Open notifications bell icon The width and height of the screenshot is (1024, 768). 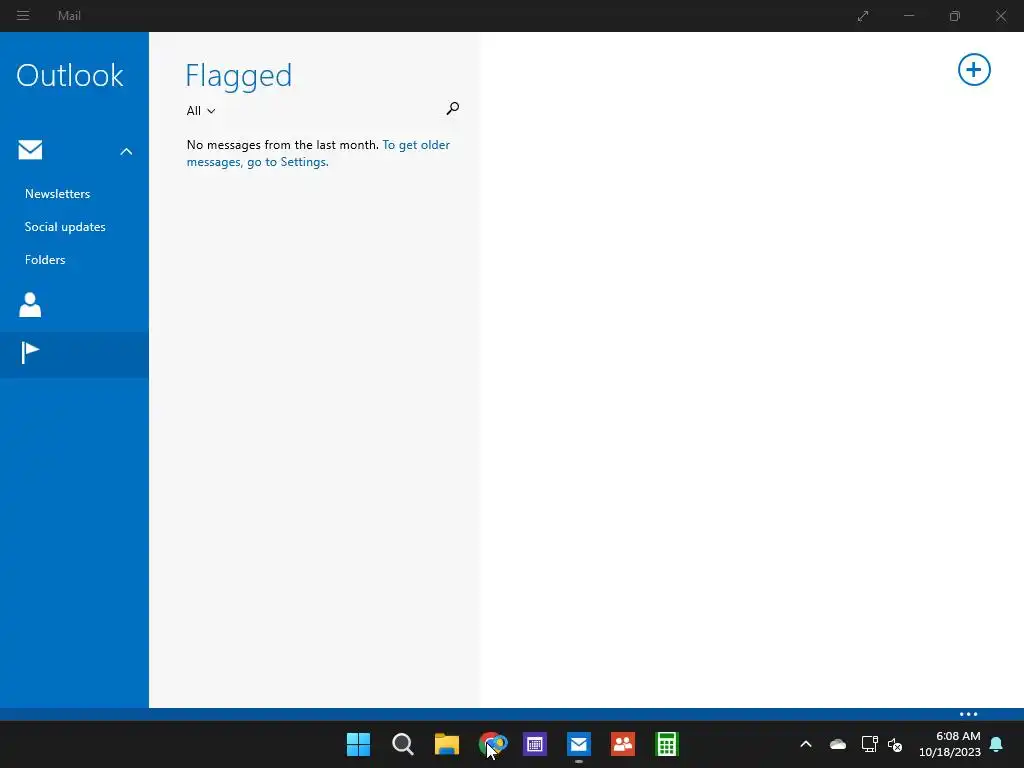[x=997, y=744]
